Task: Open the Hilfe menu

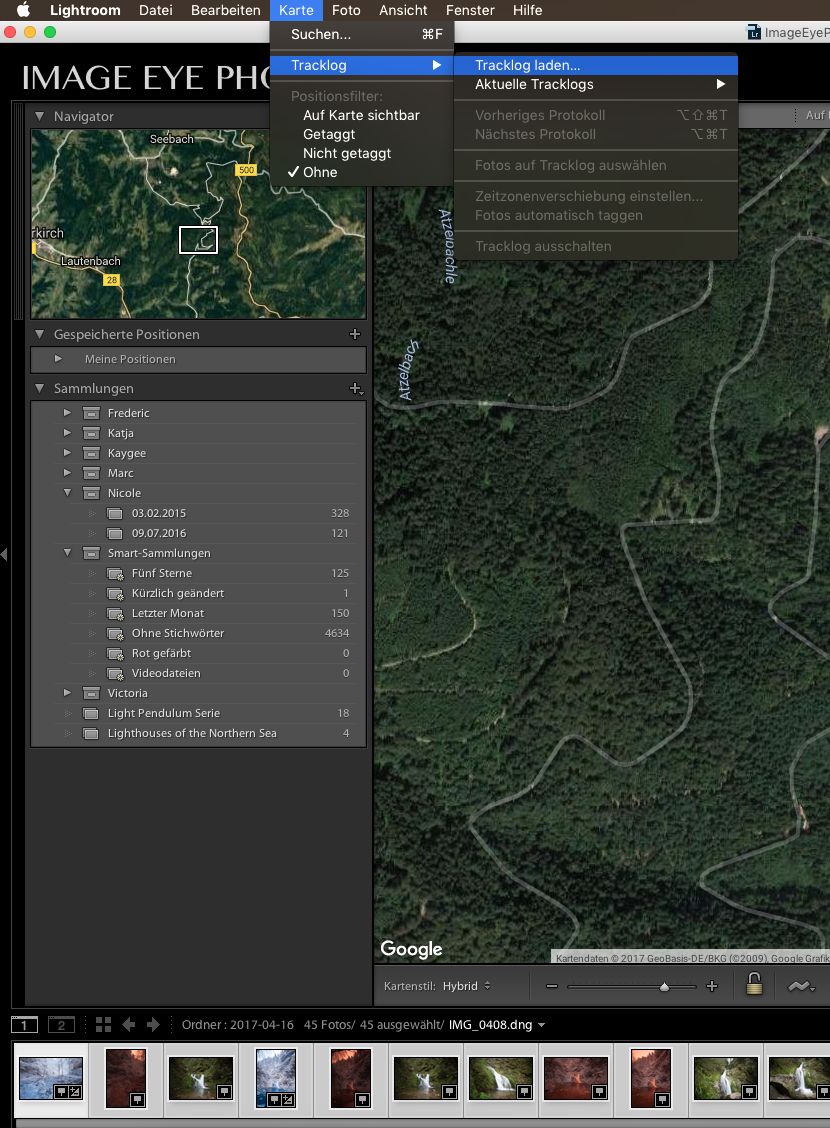Action: tap(527, 10)
